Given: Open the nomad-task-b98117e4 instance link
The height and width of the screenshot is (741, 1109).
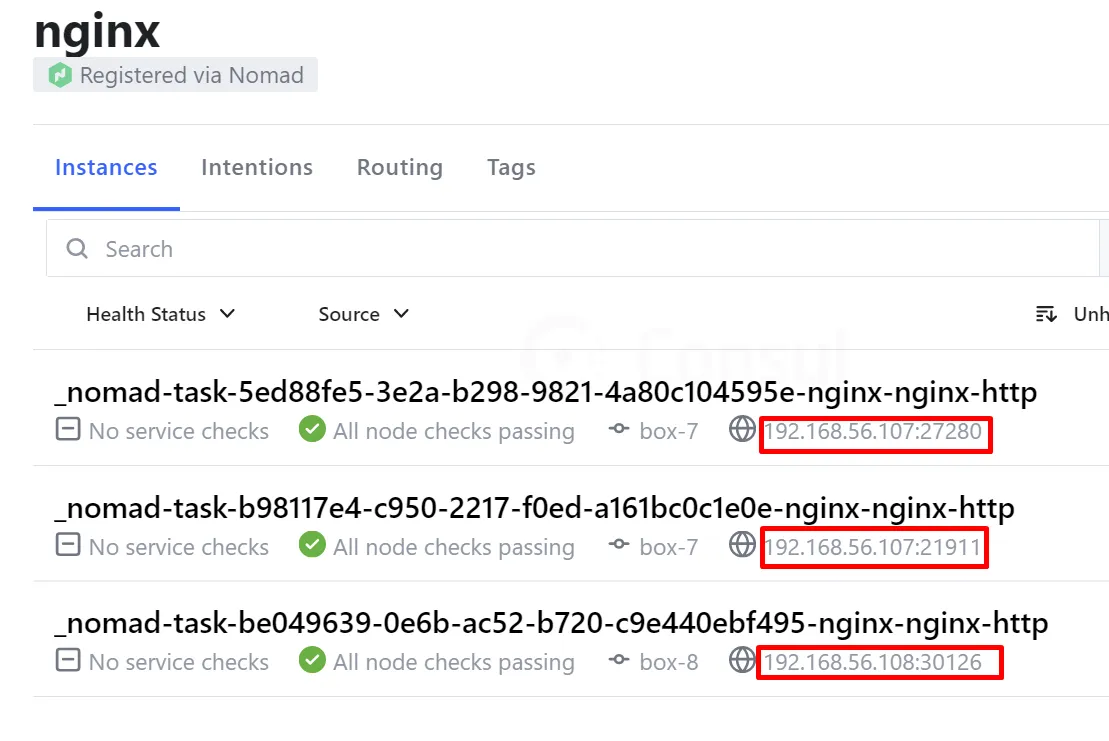Looking at the screenshot, I should click(534, 508).
